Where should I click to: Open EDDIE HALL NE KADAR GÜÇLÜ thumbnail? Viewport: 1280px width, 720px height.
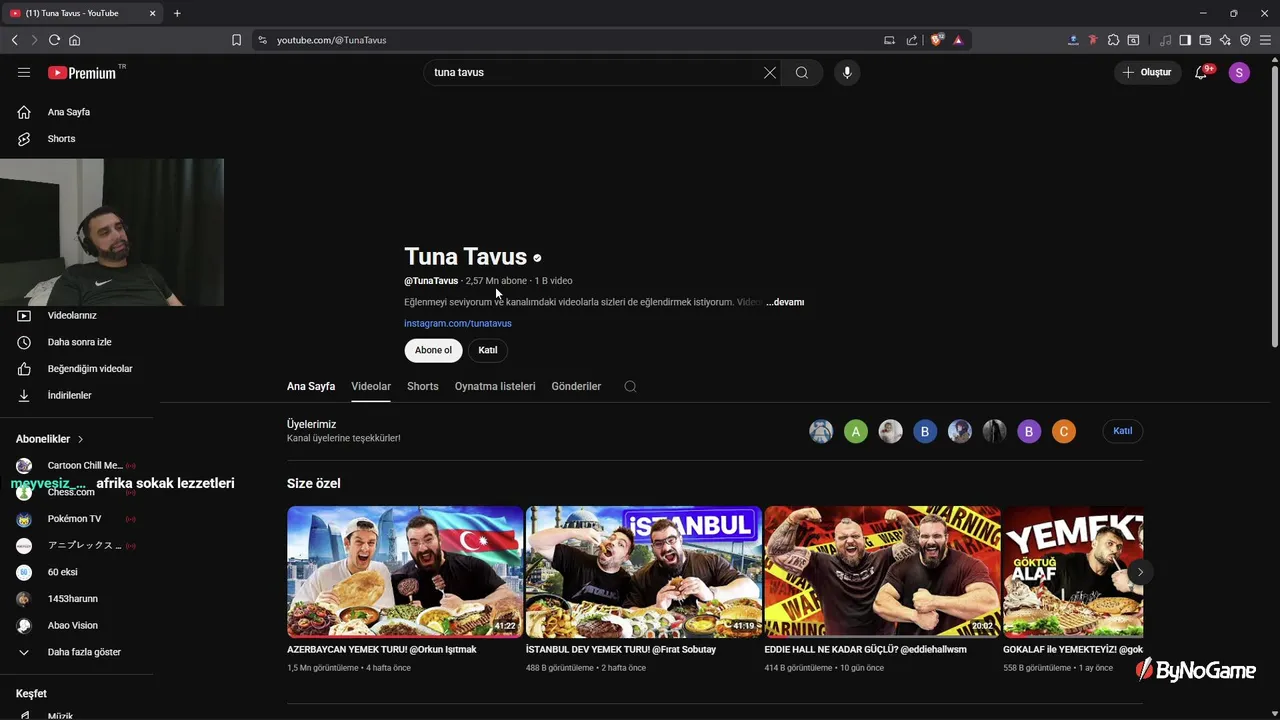882,572
